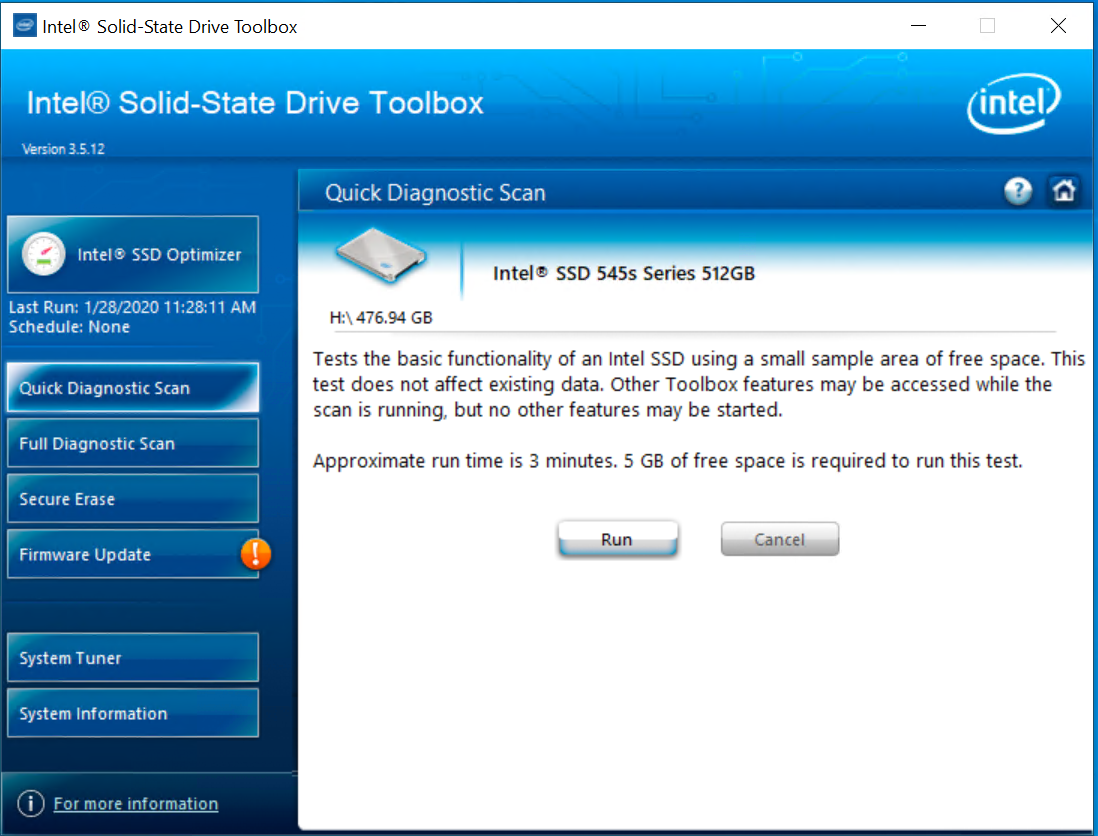Cancel the quick diagnostic scan

tap(779, 540)
